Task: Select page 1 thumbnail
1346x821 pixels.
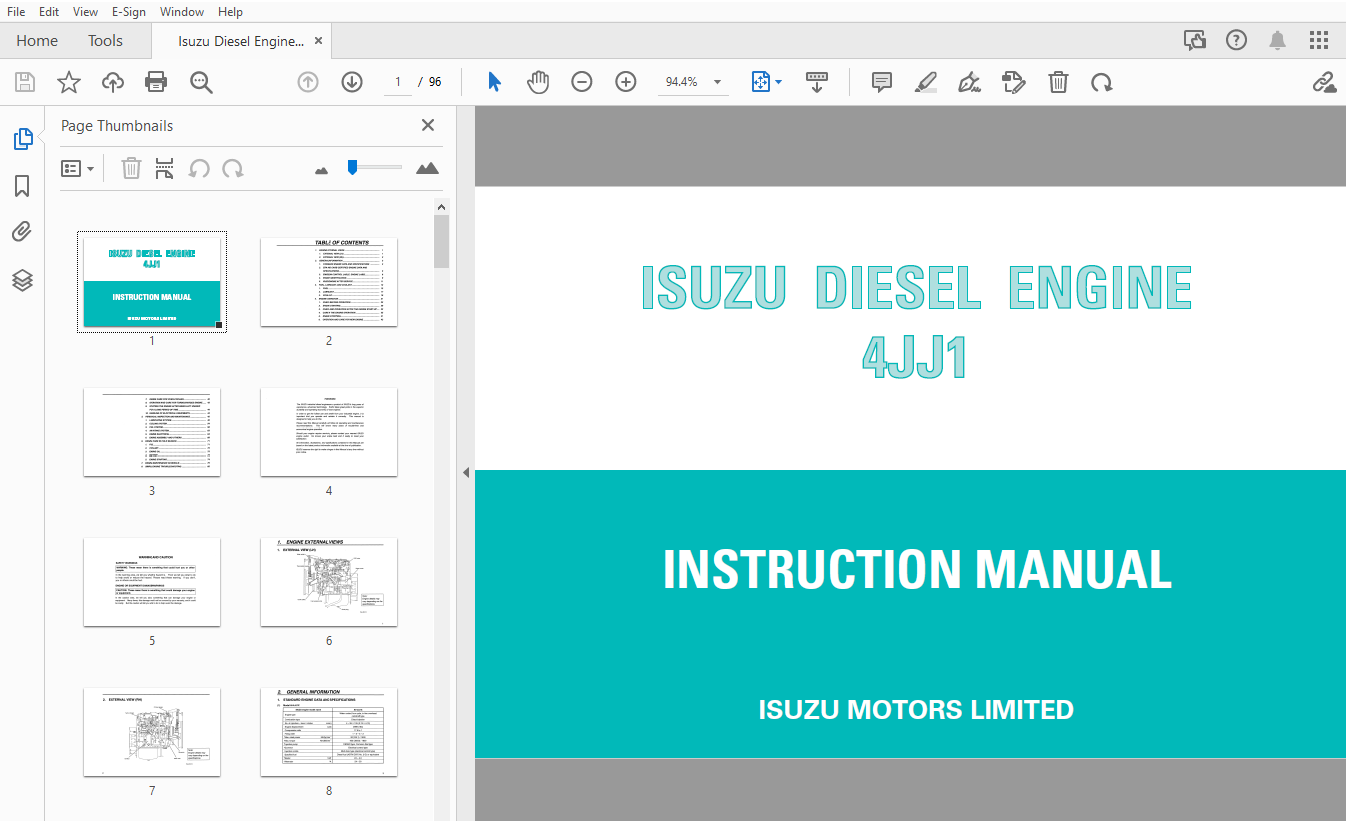Action: tap(152, 282)
